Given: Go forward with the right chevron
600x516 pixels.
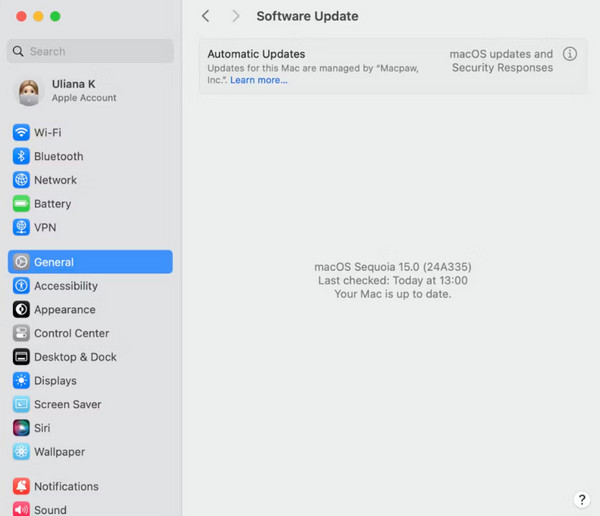Looking at the screenshot, I should tap(236, 16).
